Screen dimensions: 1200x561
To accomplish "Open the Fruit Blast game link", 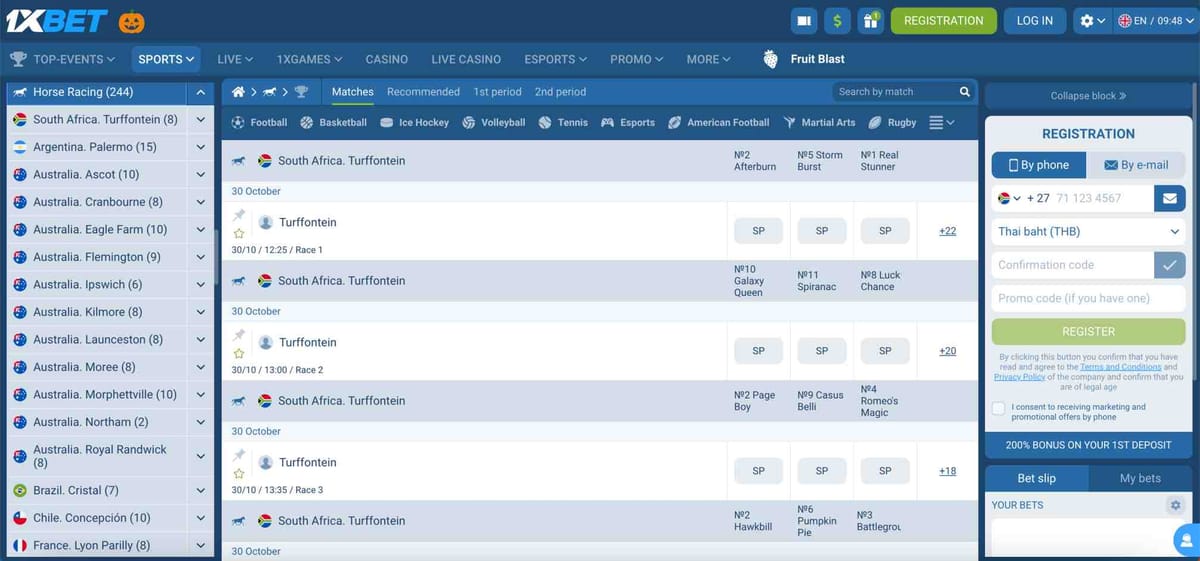I will 805,59.
